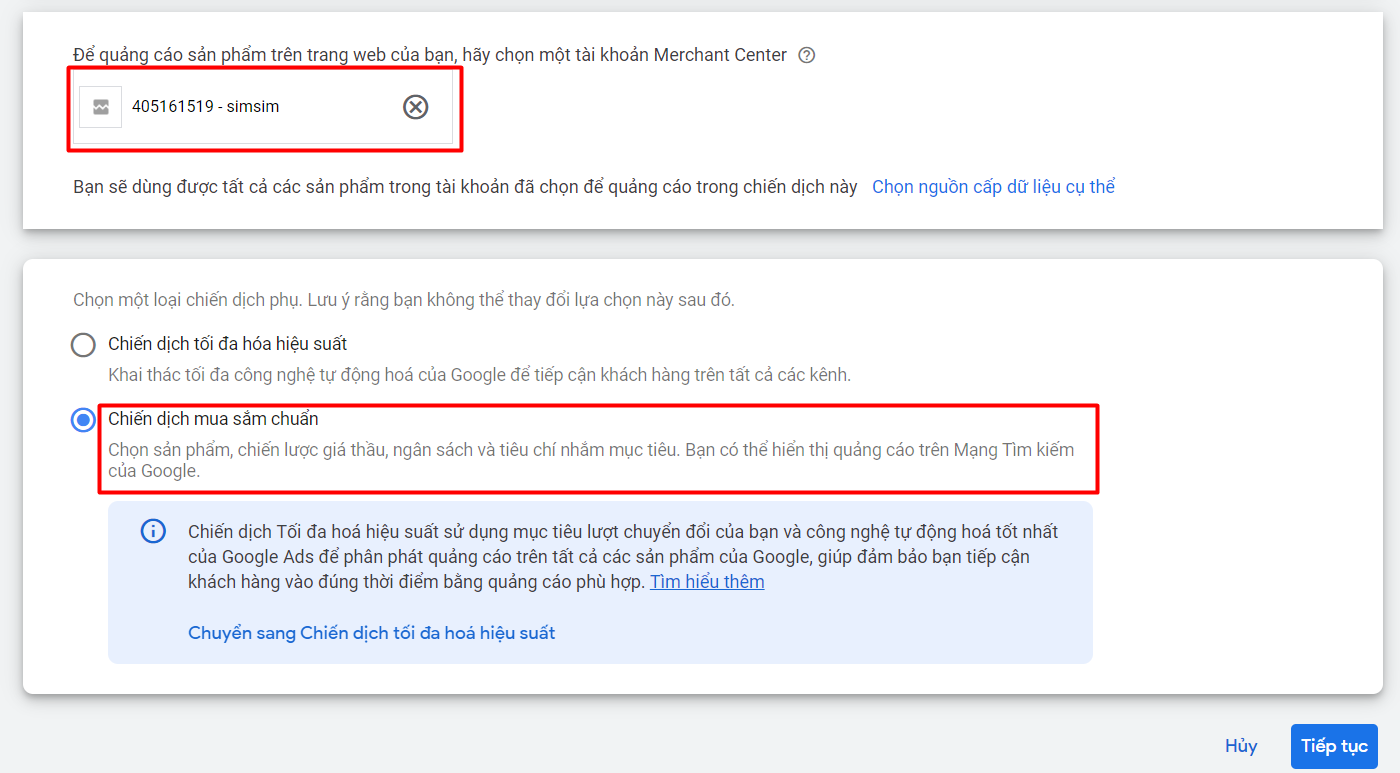
Task: Click Chuyển sang Chiến dịch tối đa hoá hiệu suất
Action: pyautogui.click(x=372, y=633)
